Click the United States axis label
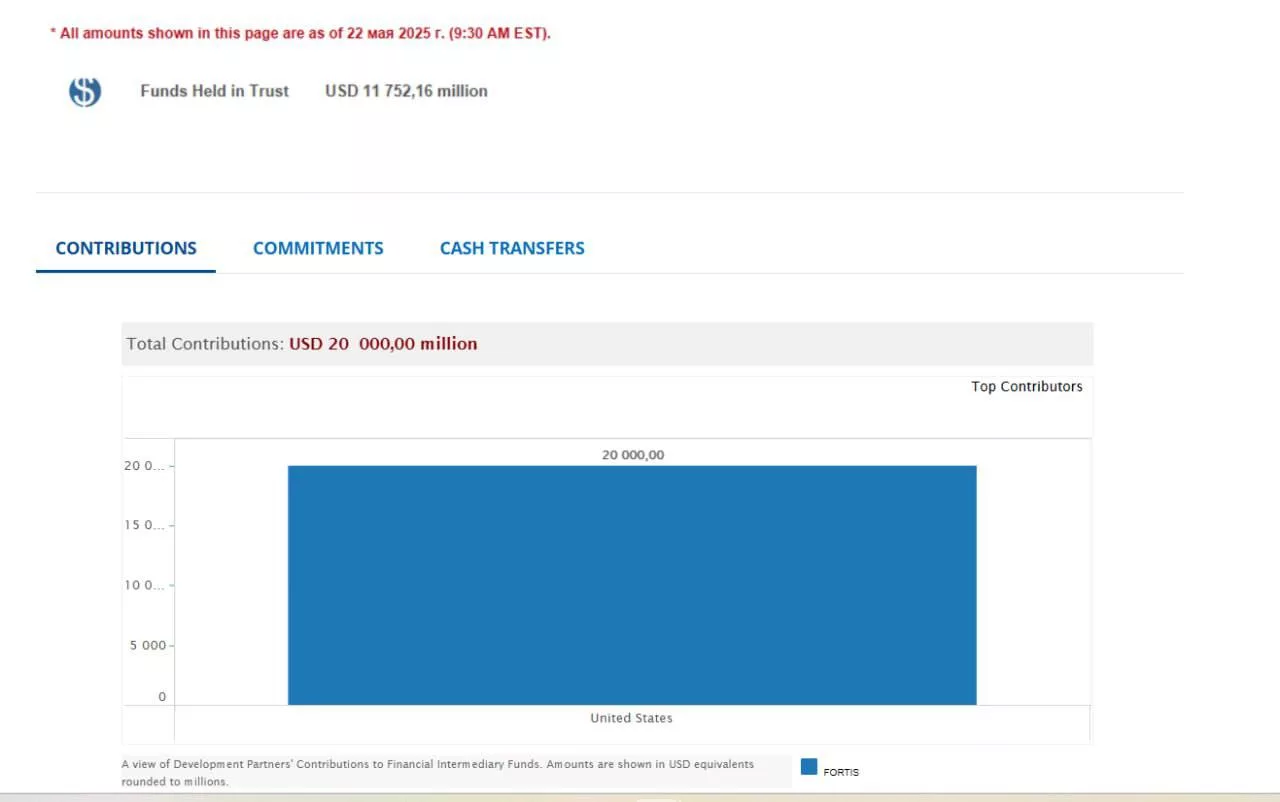 tap(631, 718)
